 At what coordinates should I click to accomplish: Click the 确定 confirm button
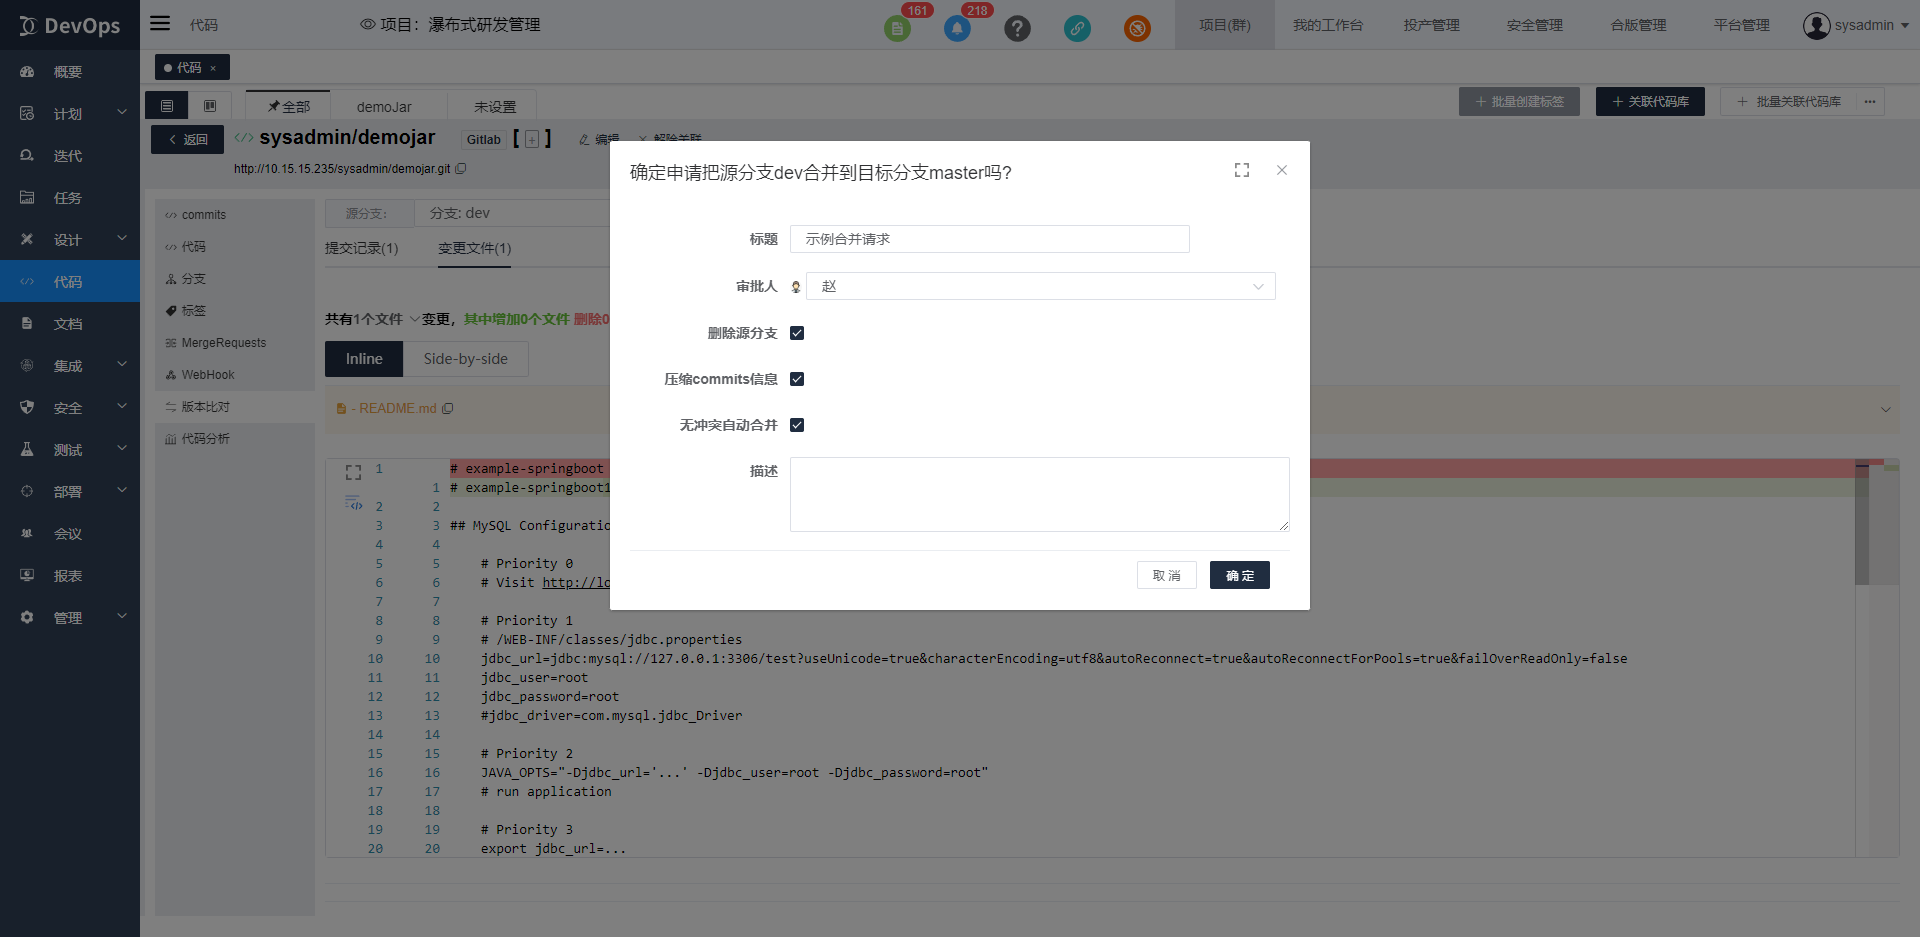[1239, 575]
